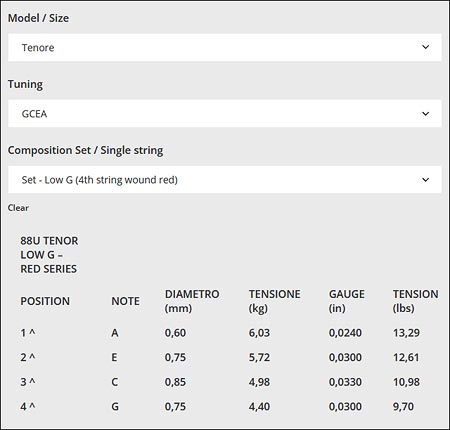Screen dimensions: 450x430
Task: Open the Model / Size dropdown showing Tenore
Action: (225, 47)
